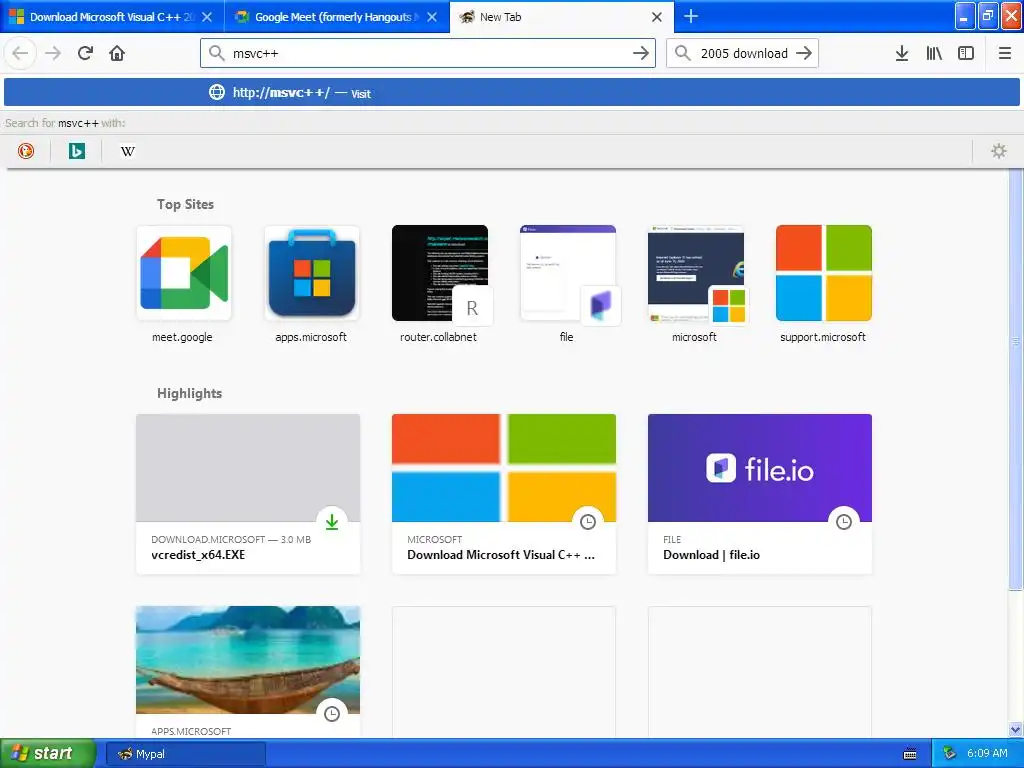Click the scrollbar down arrow
Viewport: 1024px width, 768px height.
tap(1016, 729)
